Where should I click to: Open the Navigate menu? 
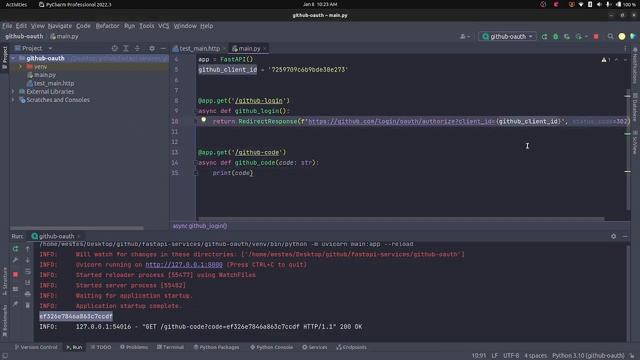pos(60,26)
